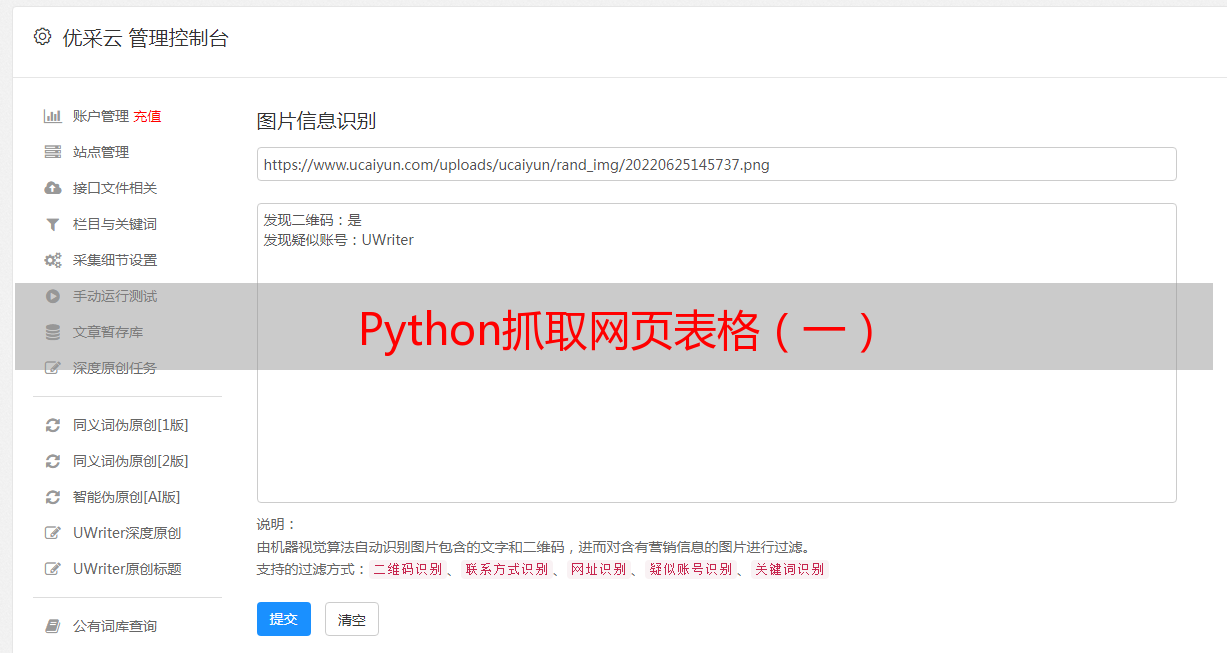Click the filter icon for 栏目与关键词
This screenshot has height=653, width=1227.
coord(53,224)
